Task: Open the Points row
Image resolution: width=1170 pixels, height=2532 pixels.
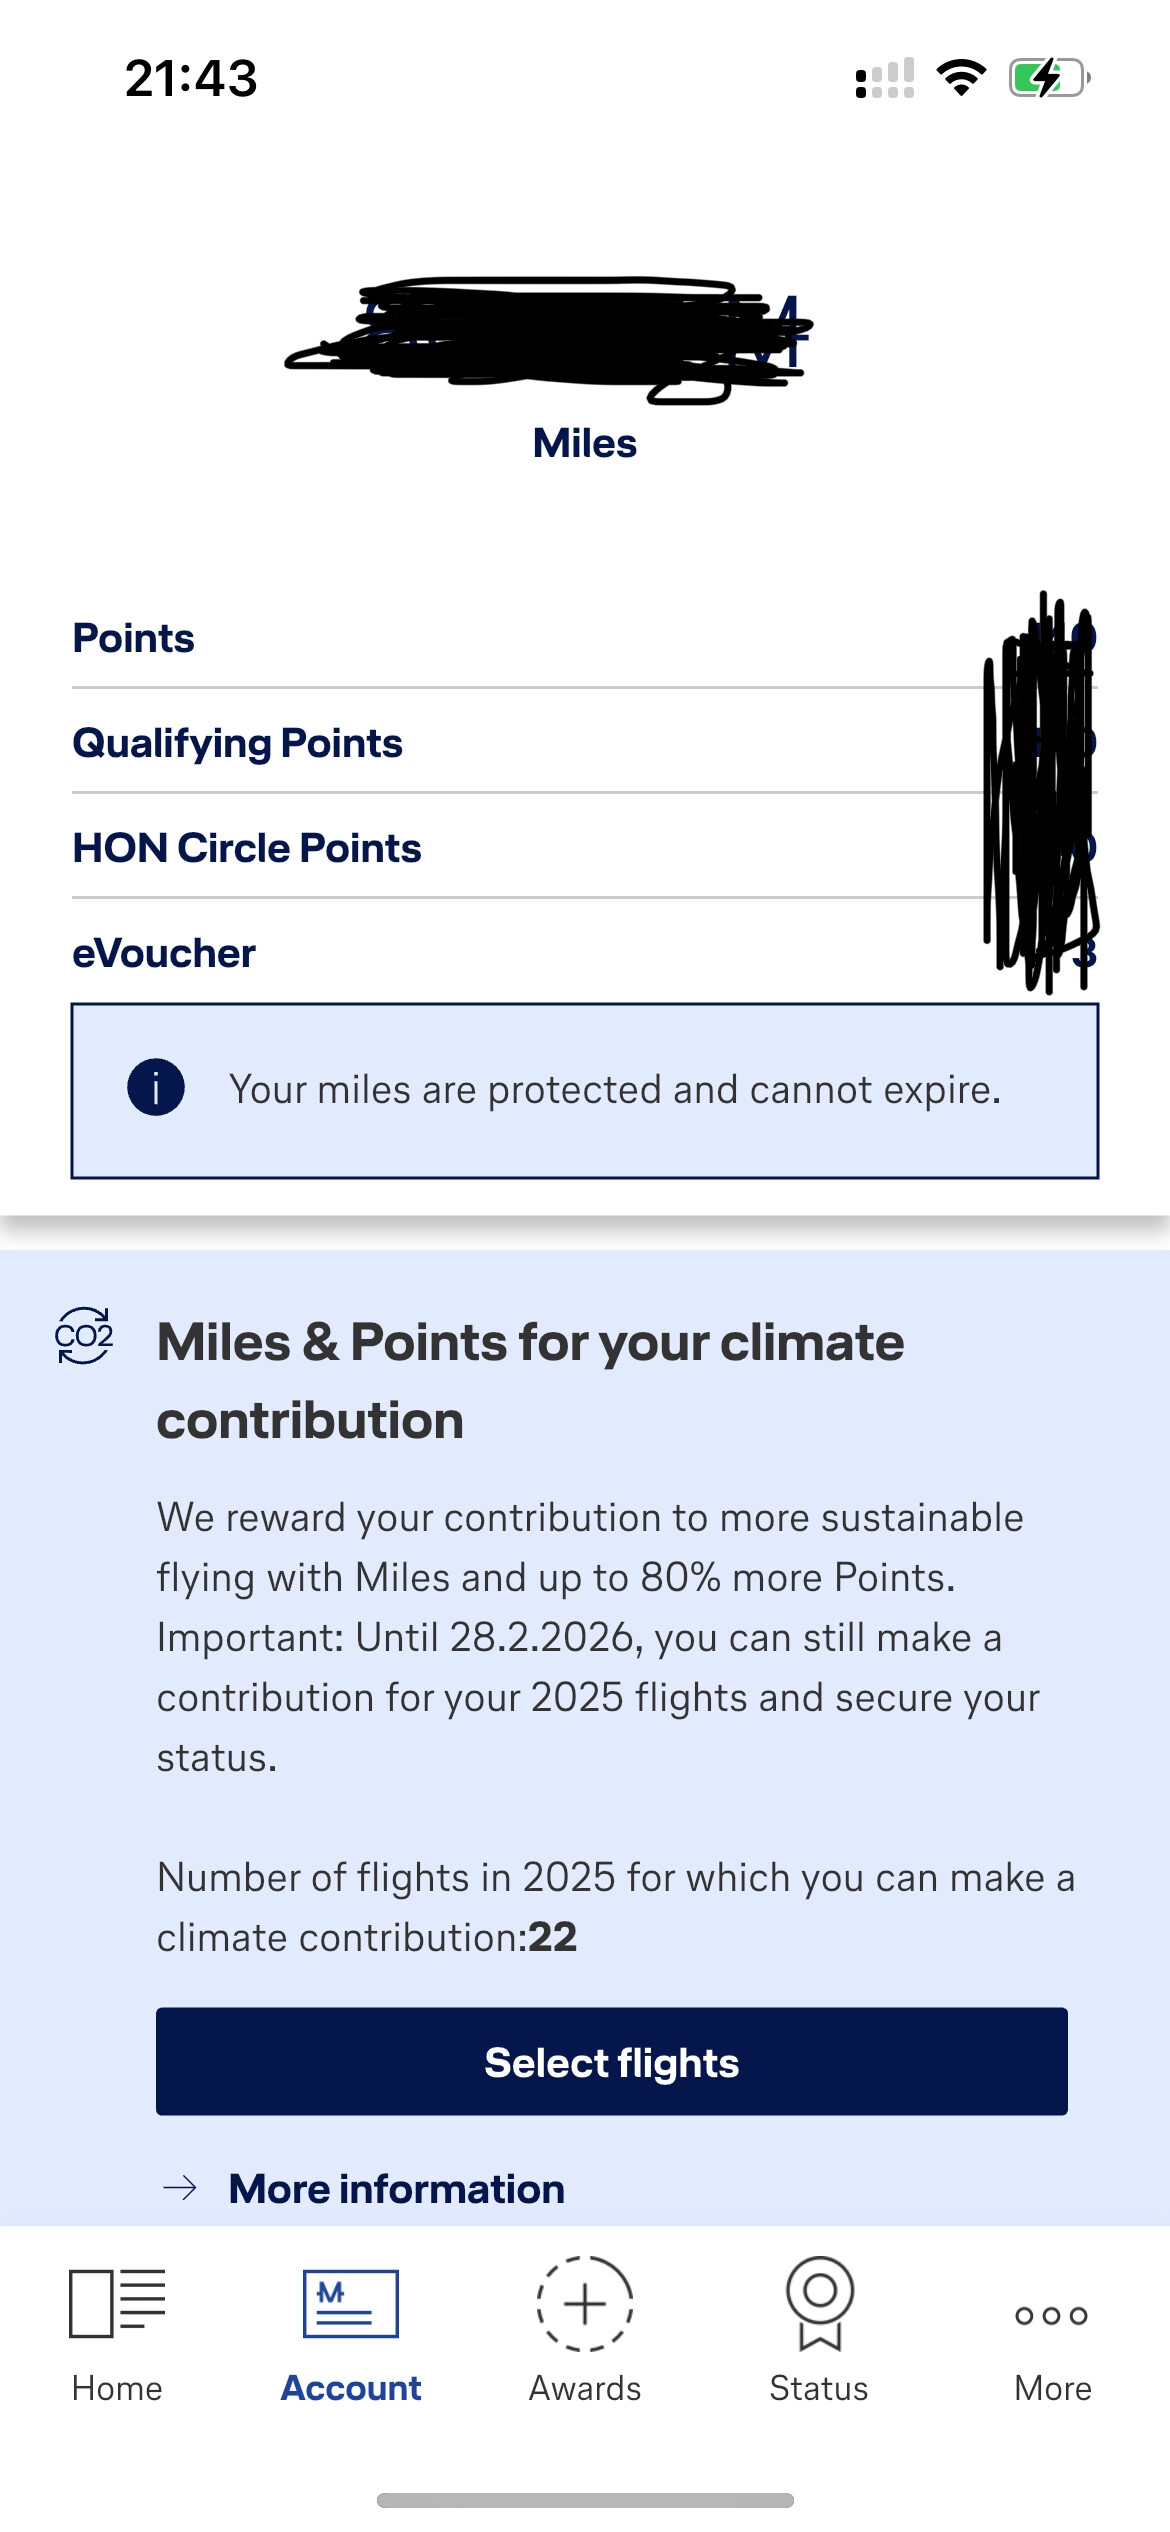Action: tap(134, 638)
